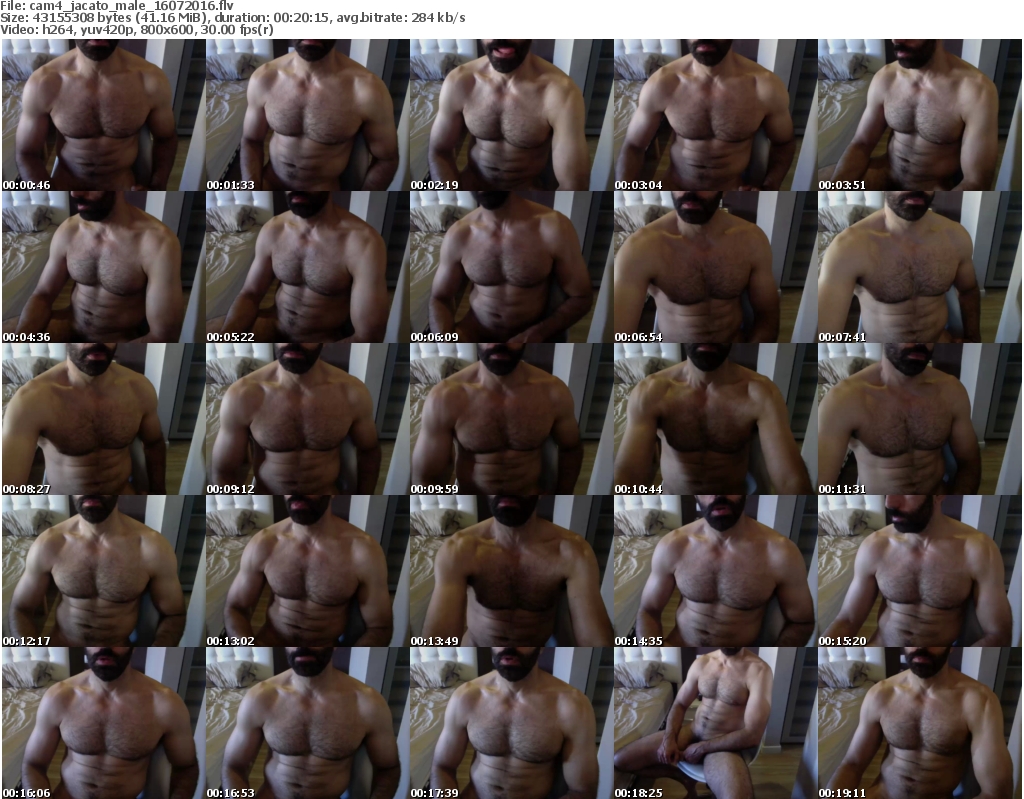Click the frame at 00:09:12
This screenshot has height=799, width=1024.
tap(307, 419)
